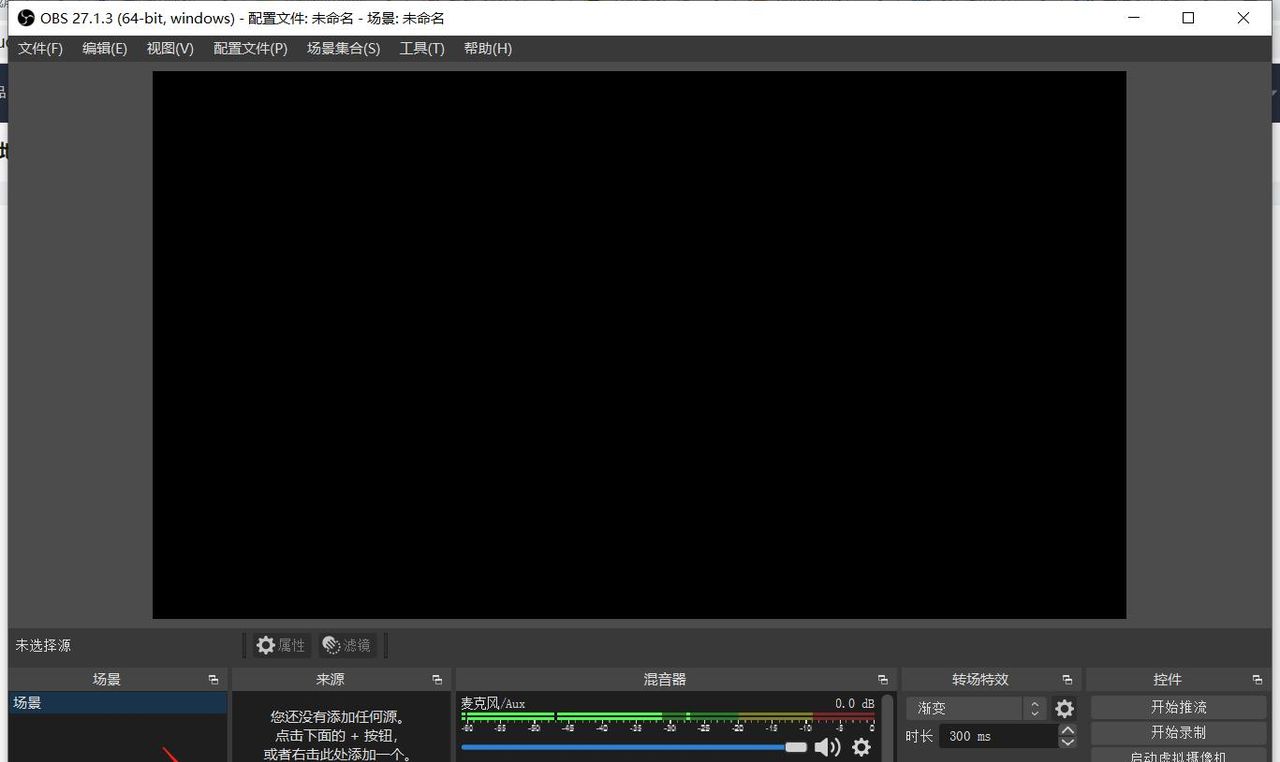Screen dimensions: 1280x762
Task: Click the 300 ms duration field
Action: (997, 736)
